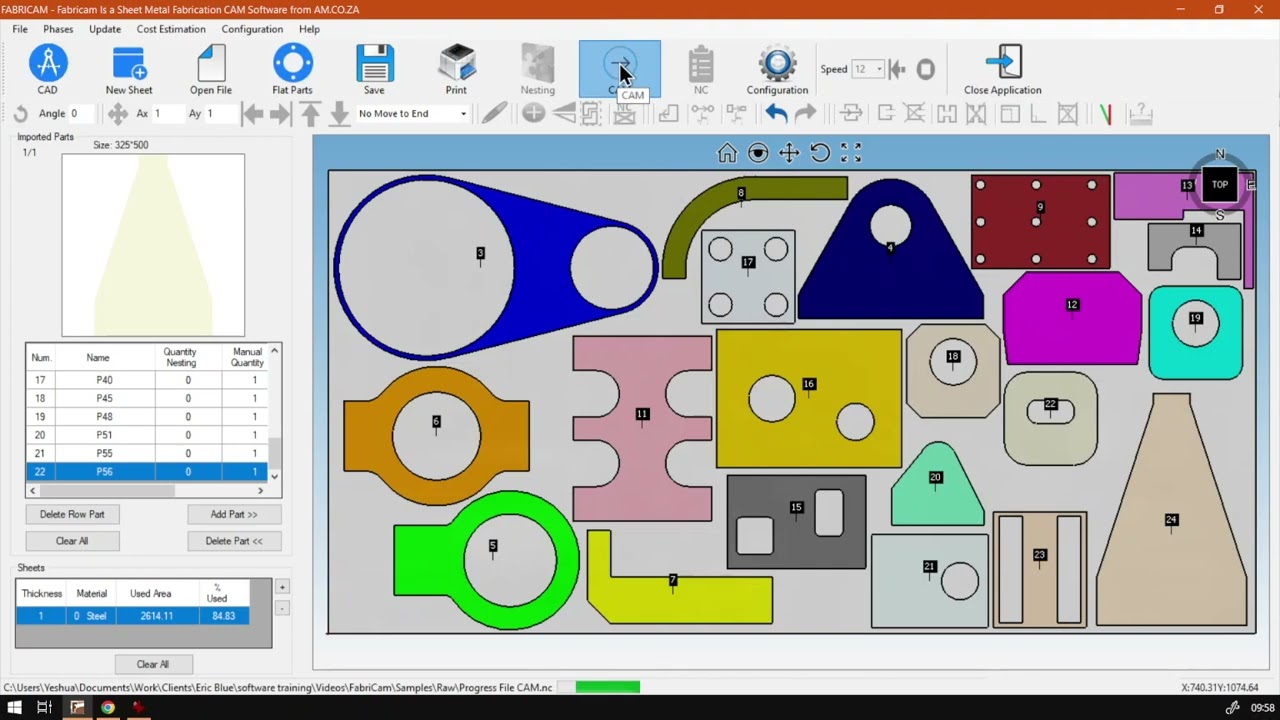Click the question-mark dimension icon
This screenshot has width=1280, height=720.
coord(1140,114)
